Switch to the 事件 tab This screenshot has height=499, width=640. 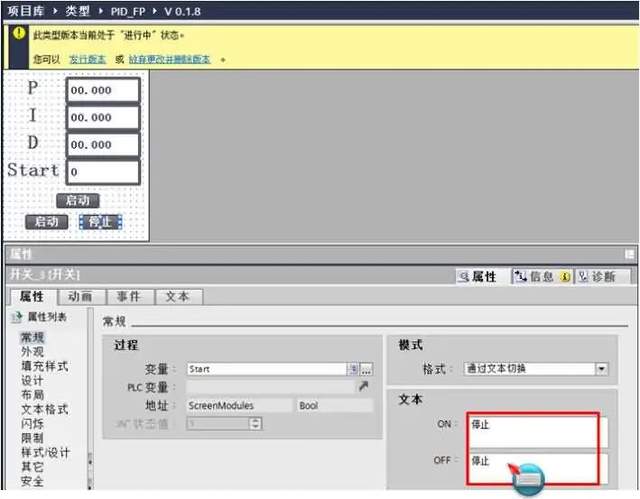(x=129, y=297)
